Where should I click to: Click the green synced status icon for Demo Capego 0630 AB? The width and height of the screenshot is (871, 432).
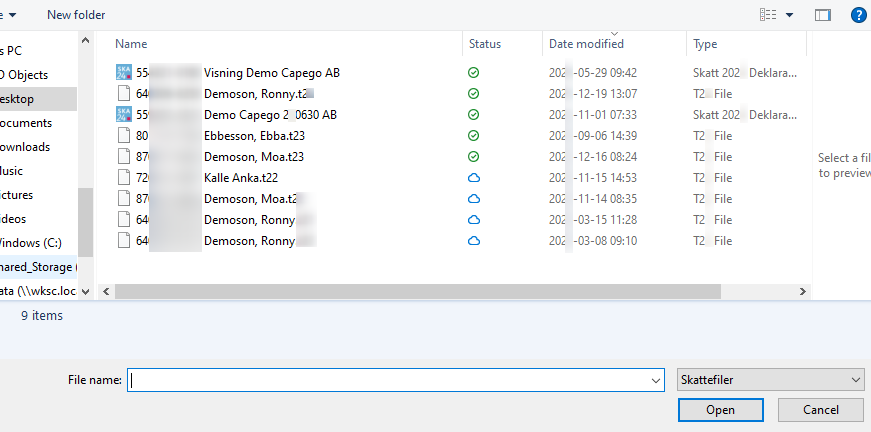[473, 115]
